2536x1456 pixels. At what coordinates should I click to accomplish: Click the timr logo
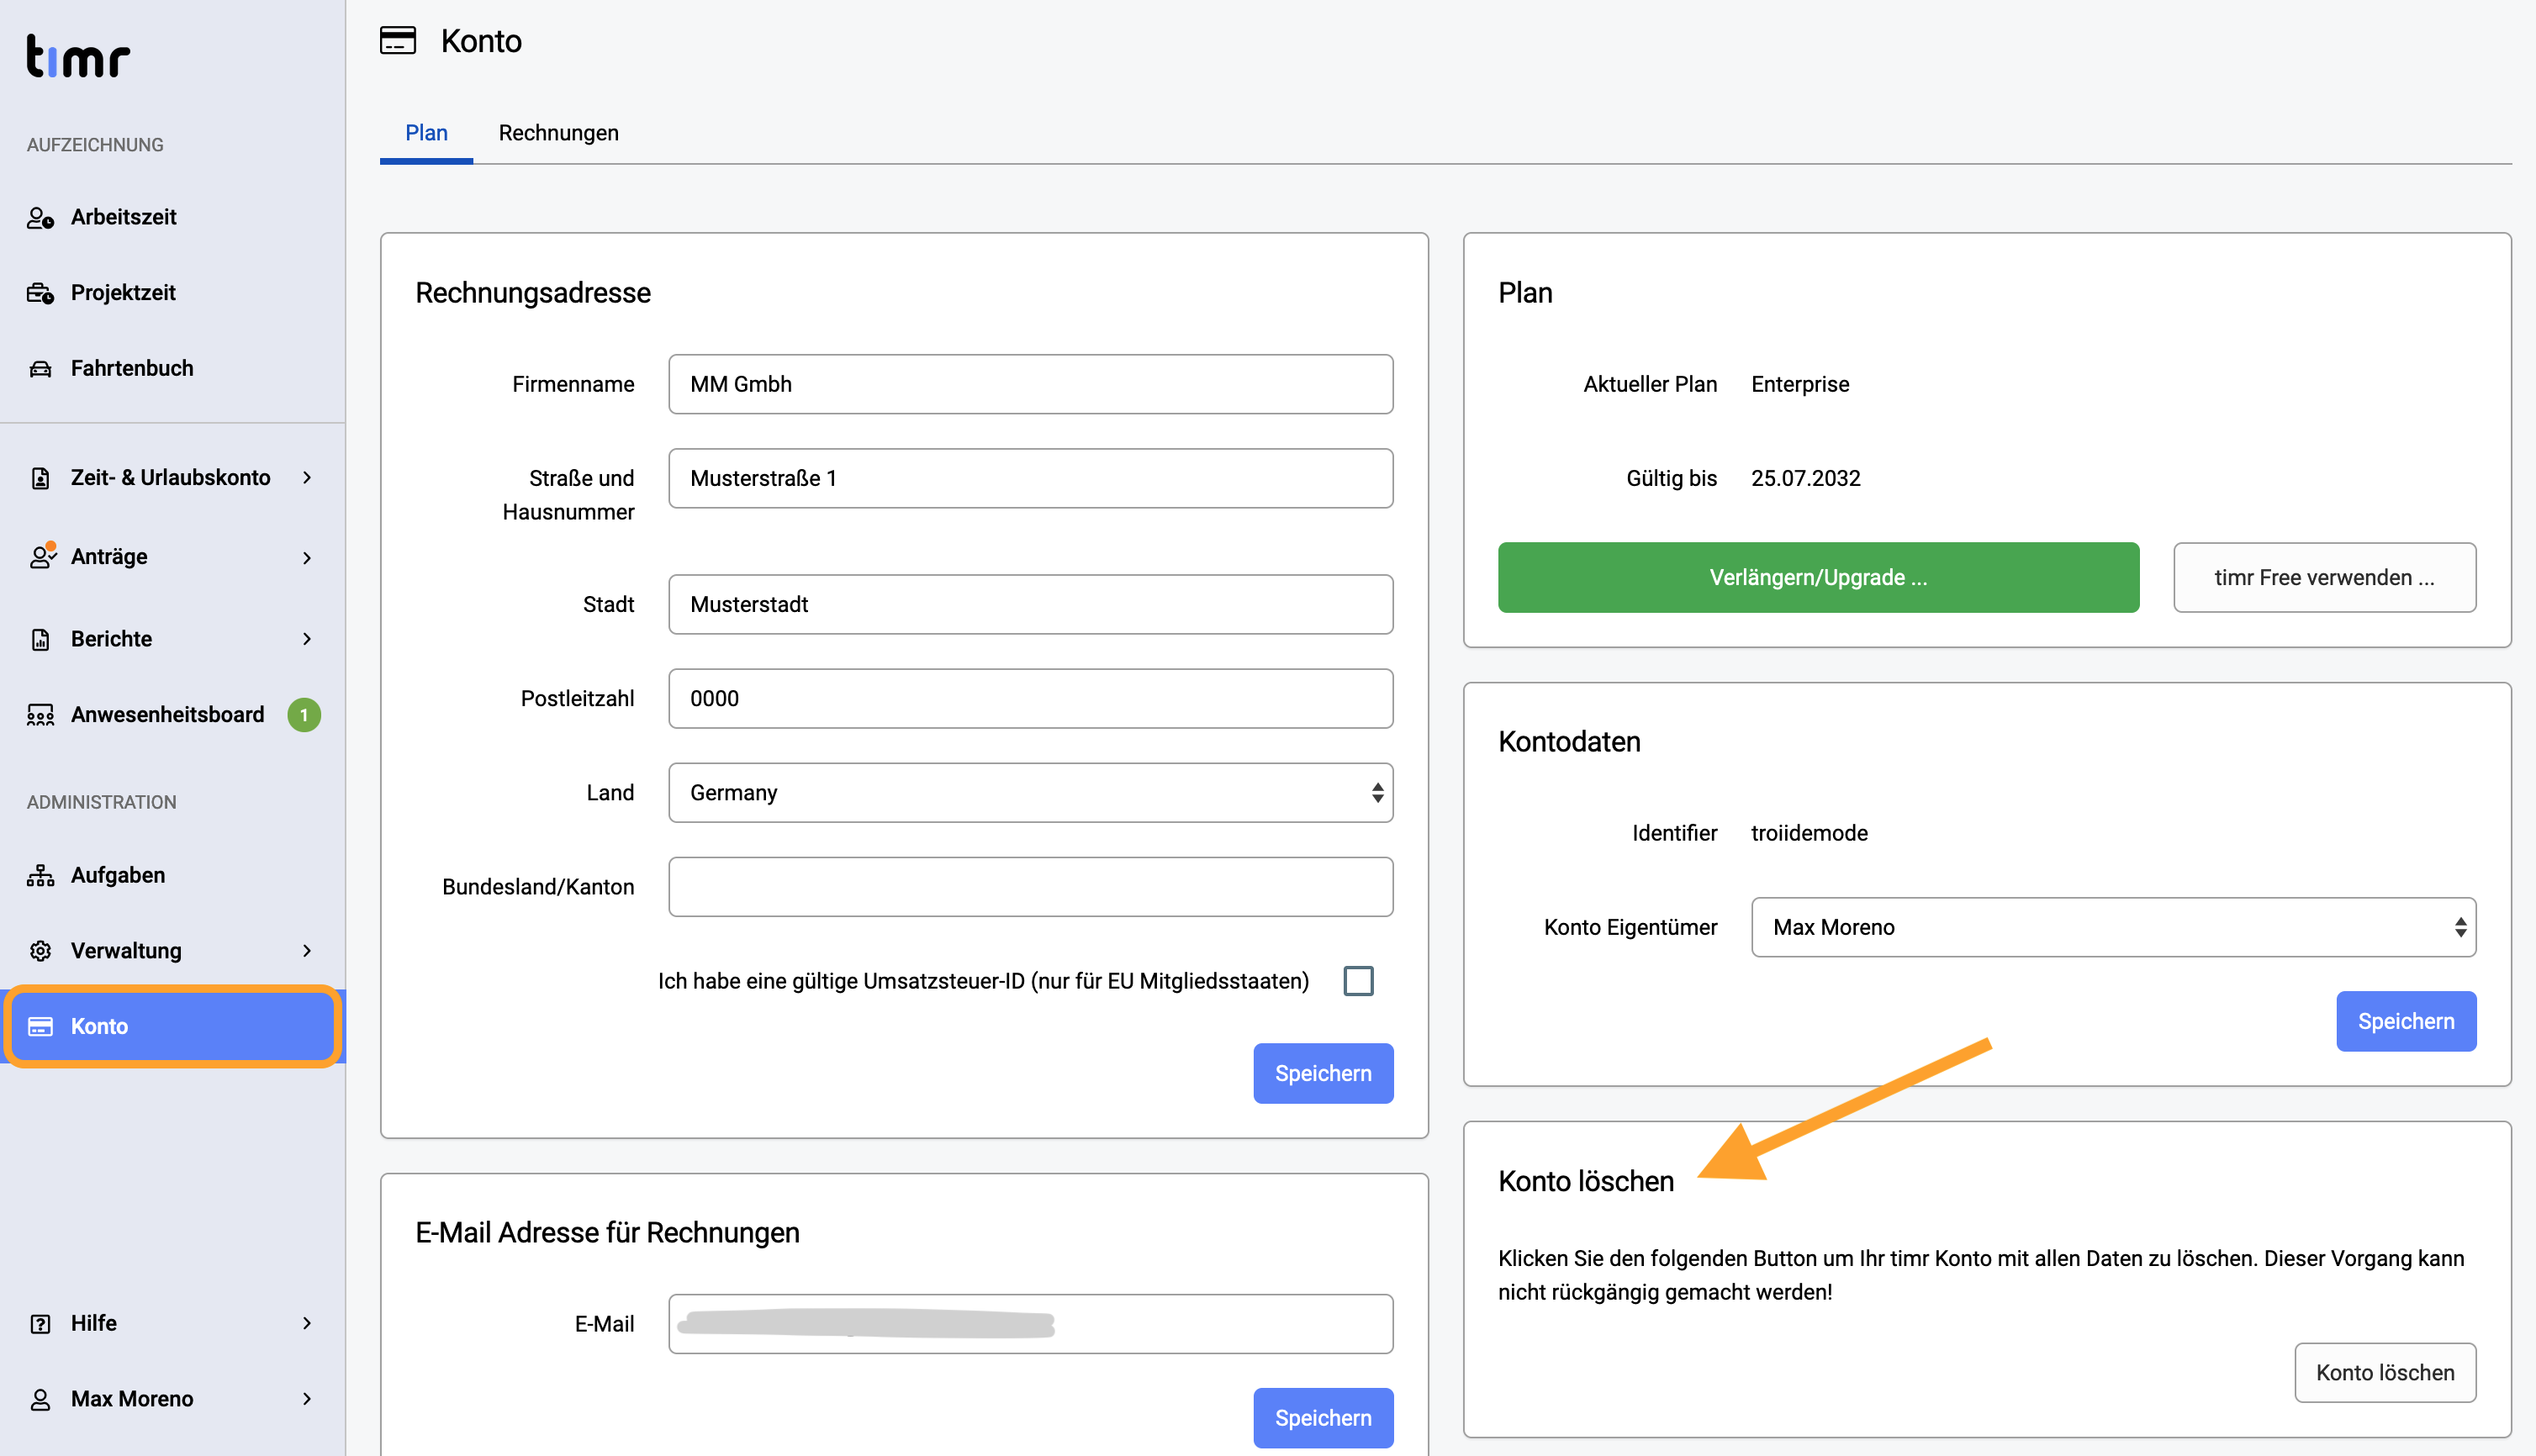(x=78, y=56)
